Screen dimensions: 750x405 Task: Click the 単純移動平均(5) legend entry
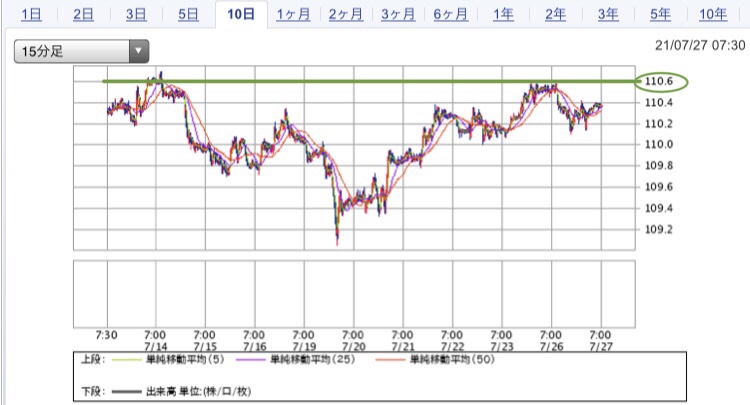point(185,360)
